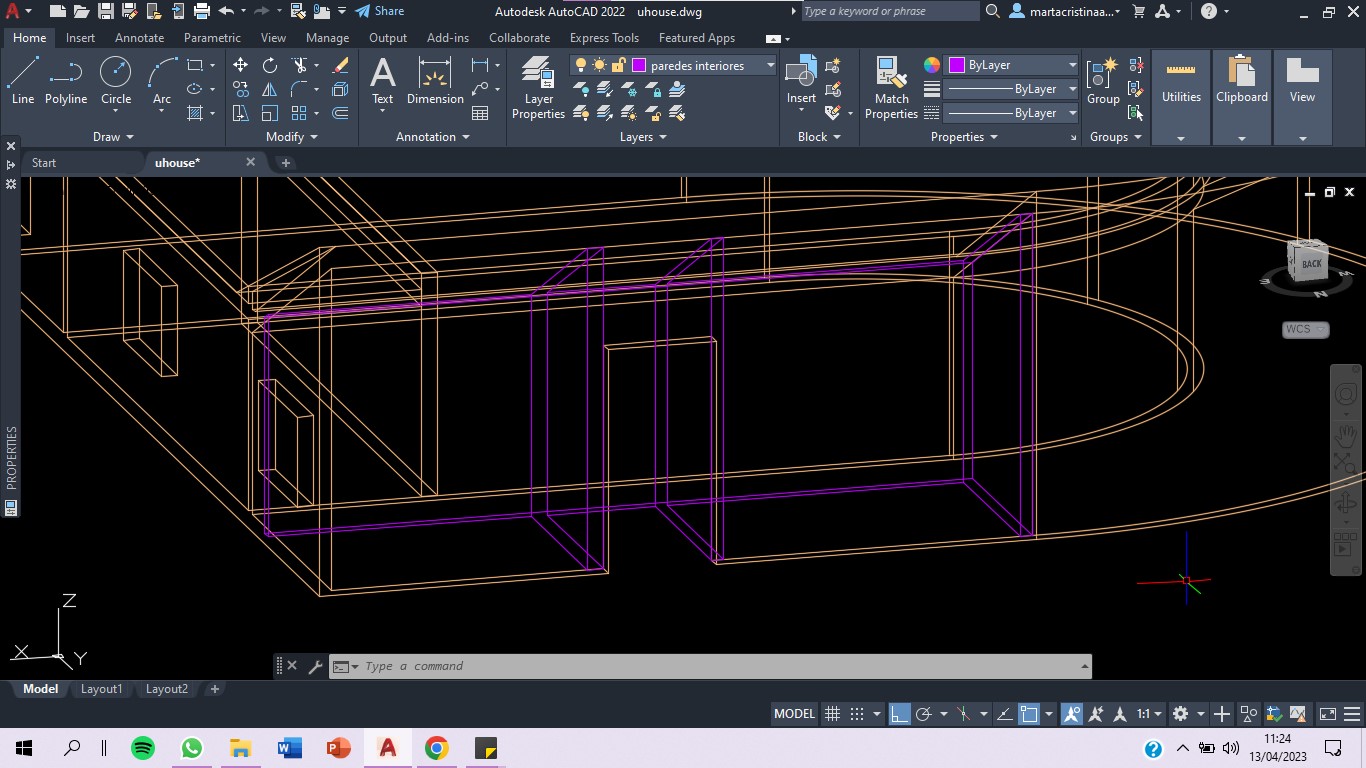Select the Copy tool in Modify
This screenshot has width=1366, height=768.
click(240, 89)
